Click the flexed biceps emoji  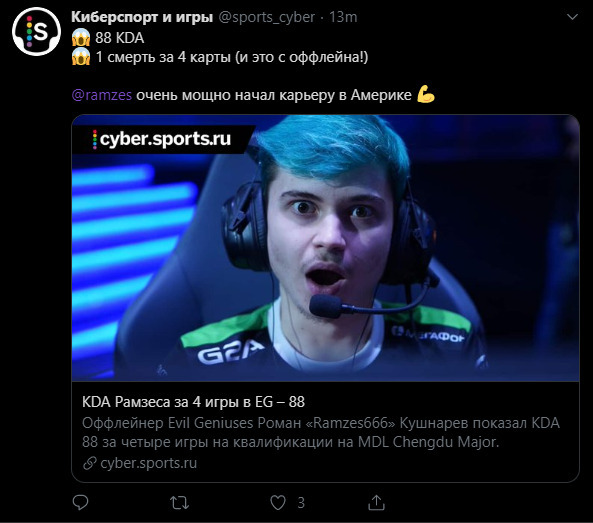pyautogui.click(x=426, y=94)
